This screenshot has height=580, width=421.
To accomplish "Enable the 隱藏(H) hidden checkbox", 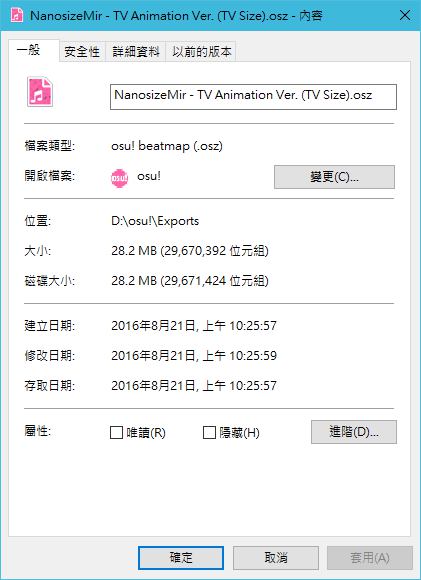I will pyautogui.click(x=209, y=432).
